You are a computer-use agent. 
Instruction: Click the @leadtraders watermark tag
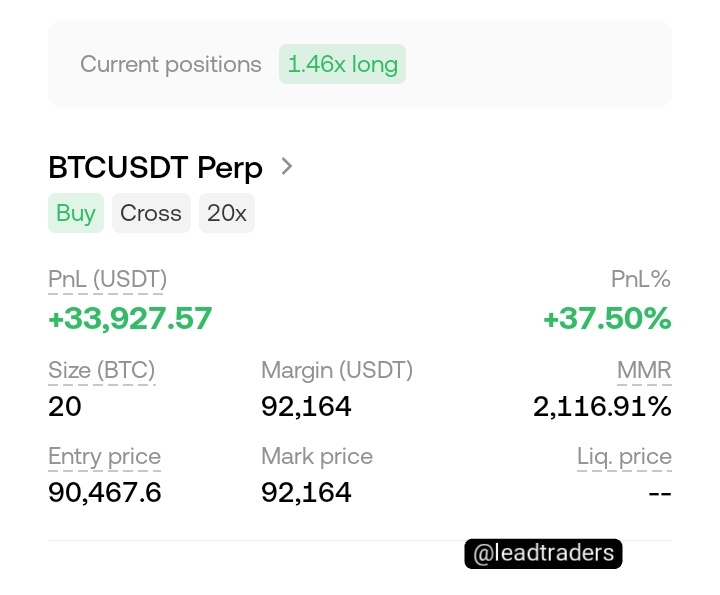click(543, 554)
